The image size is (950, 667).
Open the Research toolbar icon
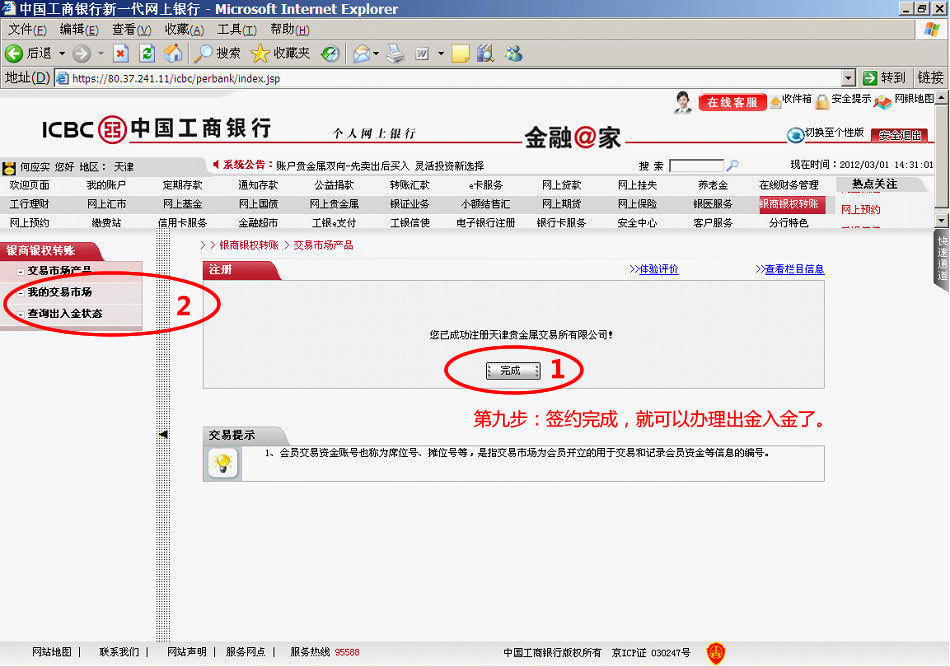485,54
